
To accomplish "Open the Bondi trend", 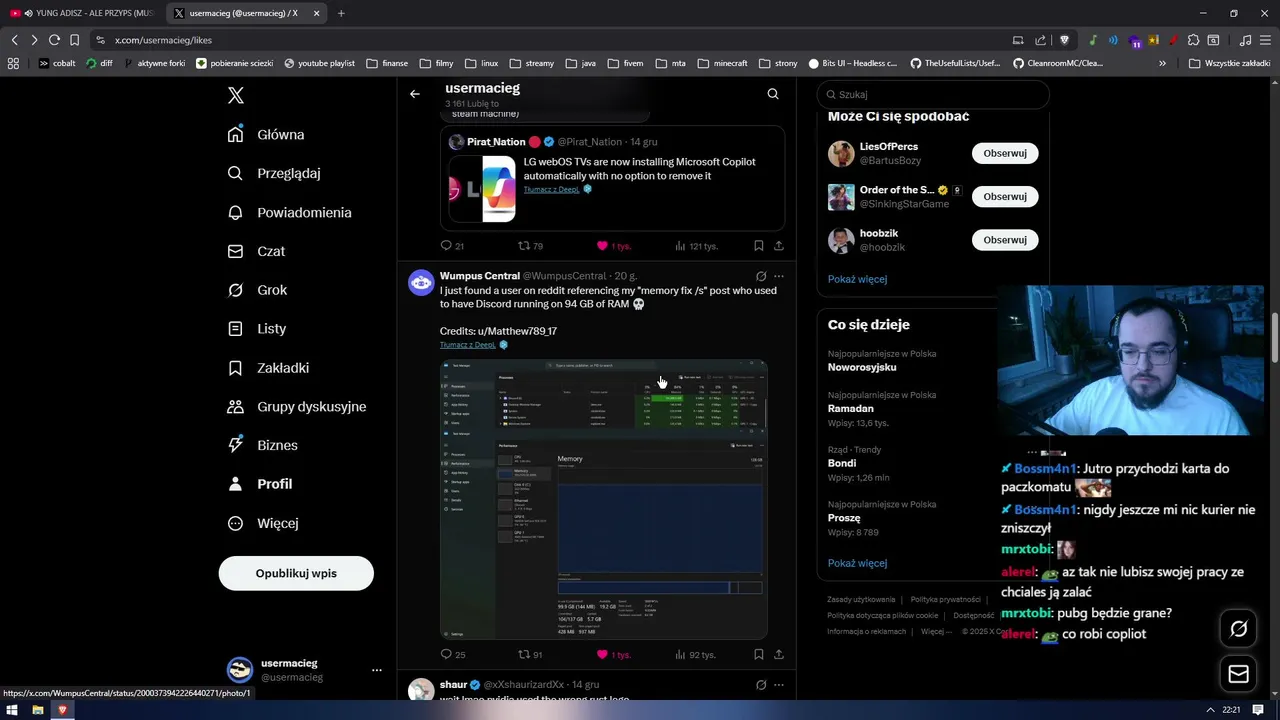I will click(842, 463).
